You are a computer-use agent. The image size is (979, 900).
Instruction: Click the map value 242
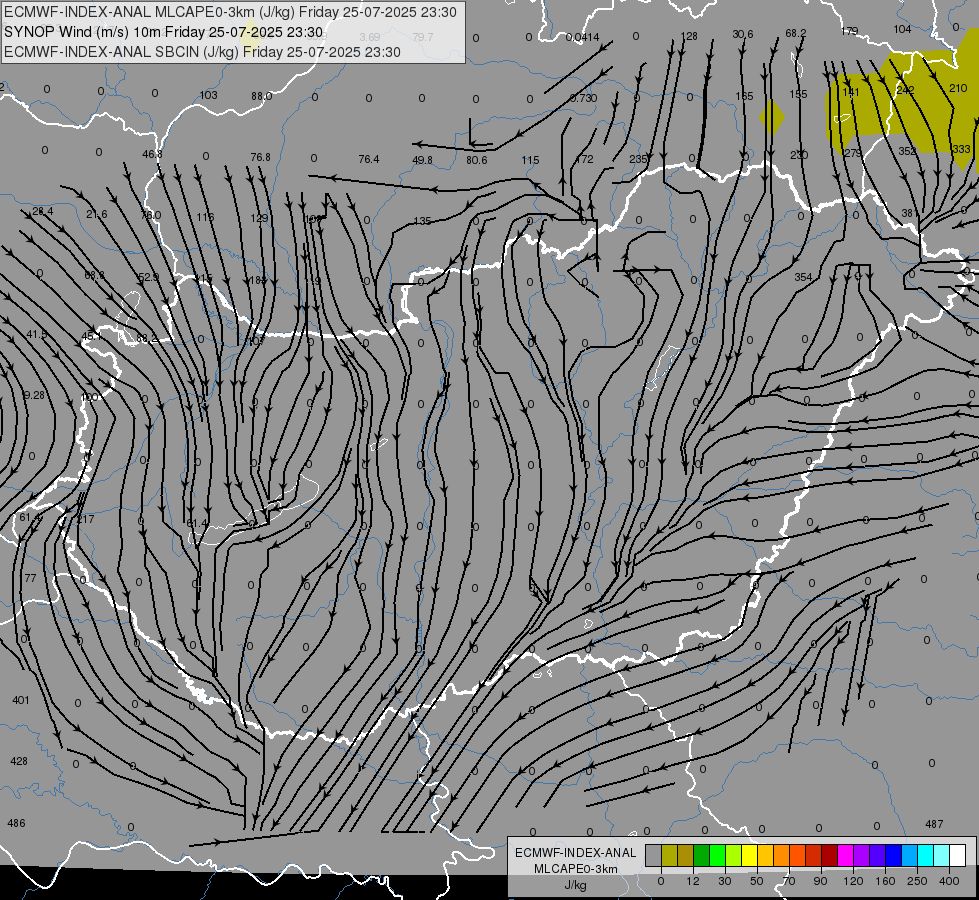tap(905, 90)
